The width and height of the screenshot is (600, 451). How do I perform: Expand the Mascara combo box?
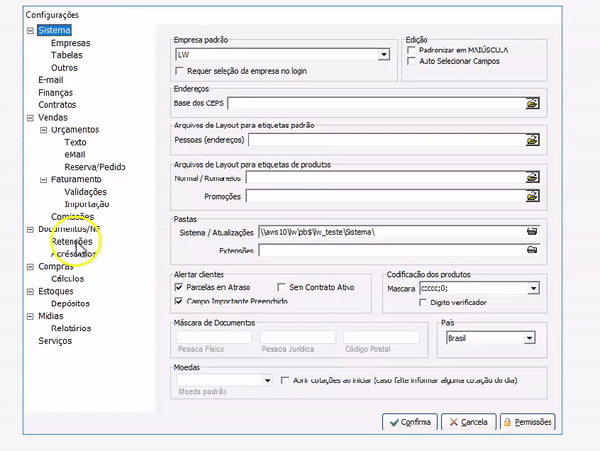pyautogui.click(x=532, y=288)
